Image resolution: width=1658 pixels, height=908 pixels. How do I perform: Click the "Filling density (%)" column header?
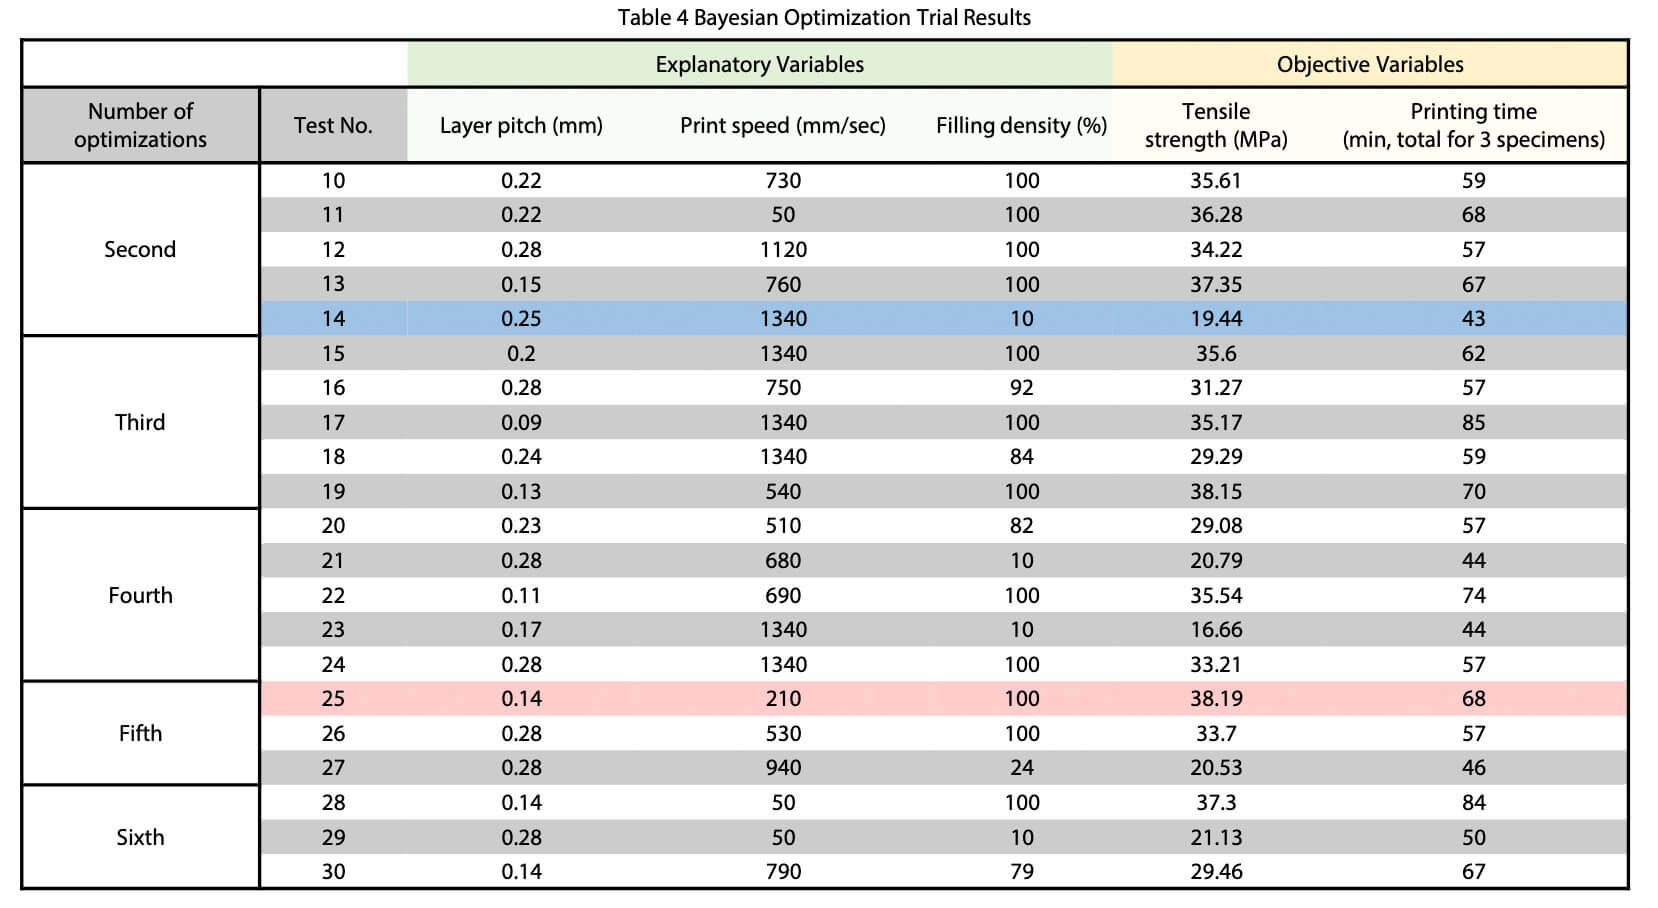tap(1021, 125)
